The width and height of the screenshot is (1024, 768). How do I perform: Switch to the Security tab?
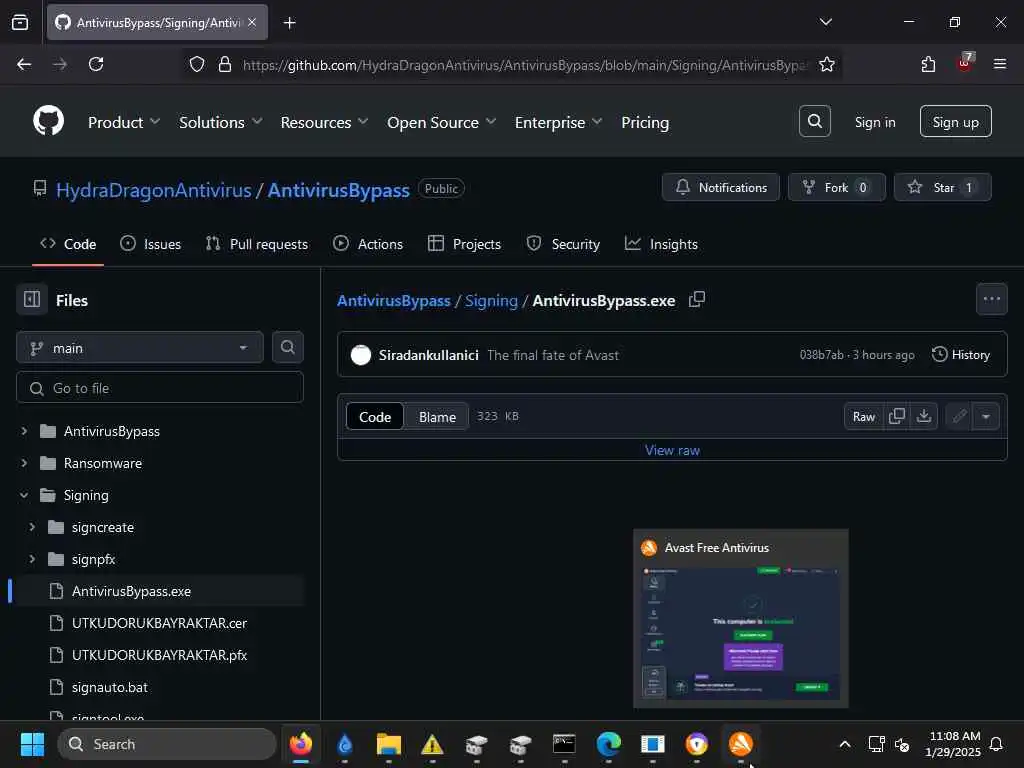pos(563,244)
